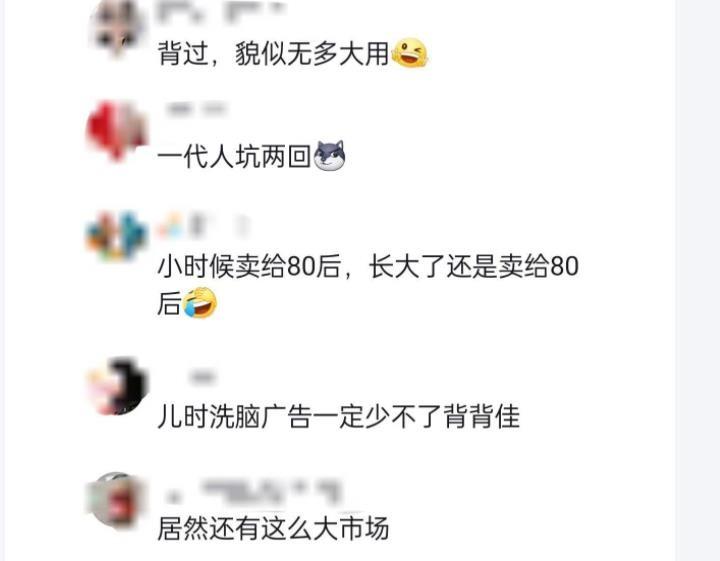
Task: Click blurred username above 一代人坑两回
Action: [x=197, y=110]
